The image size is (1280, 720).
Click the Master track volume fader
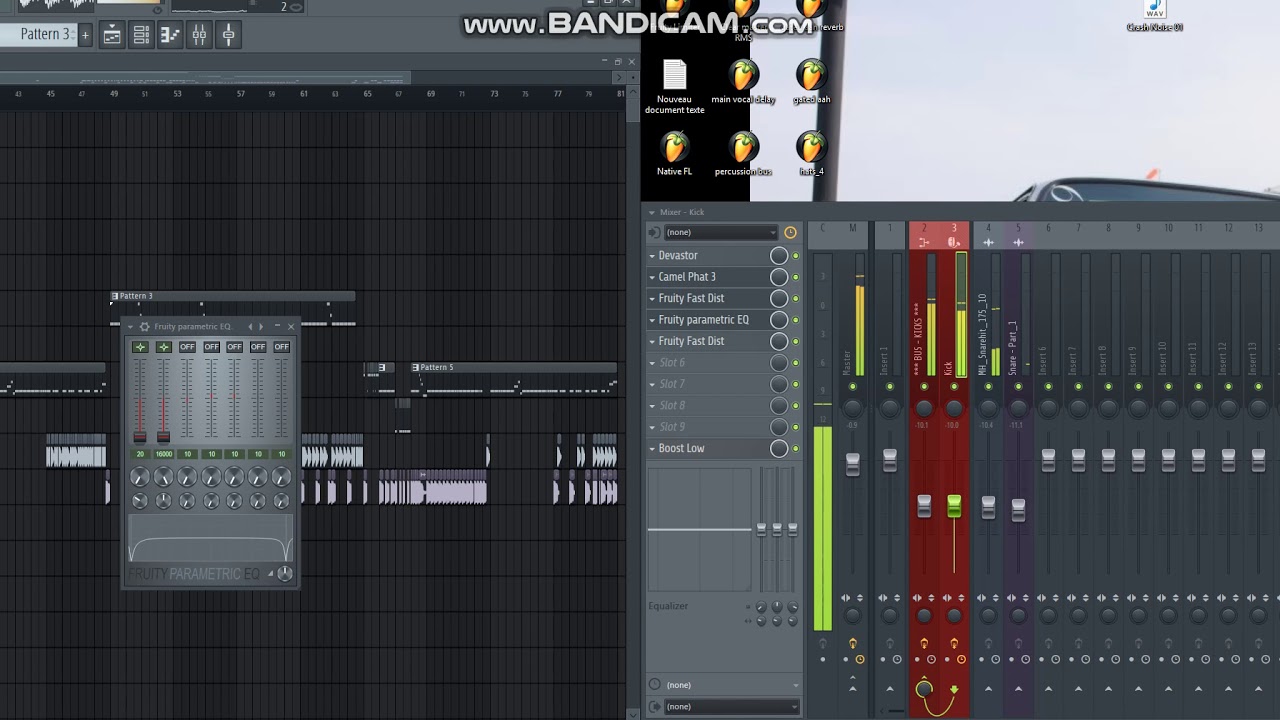pos(853,463)
